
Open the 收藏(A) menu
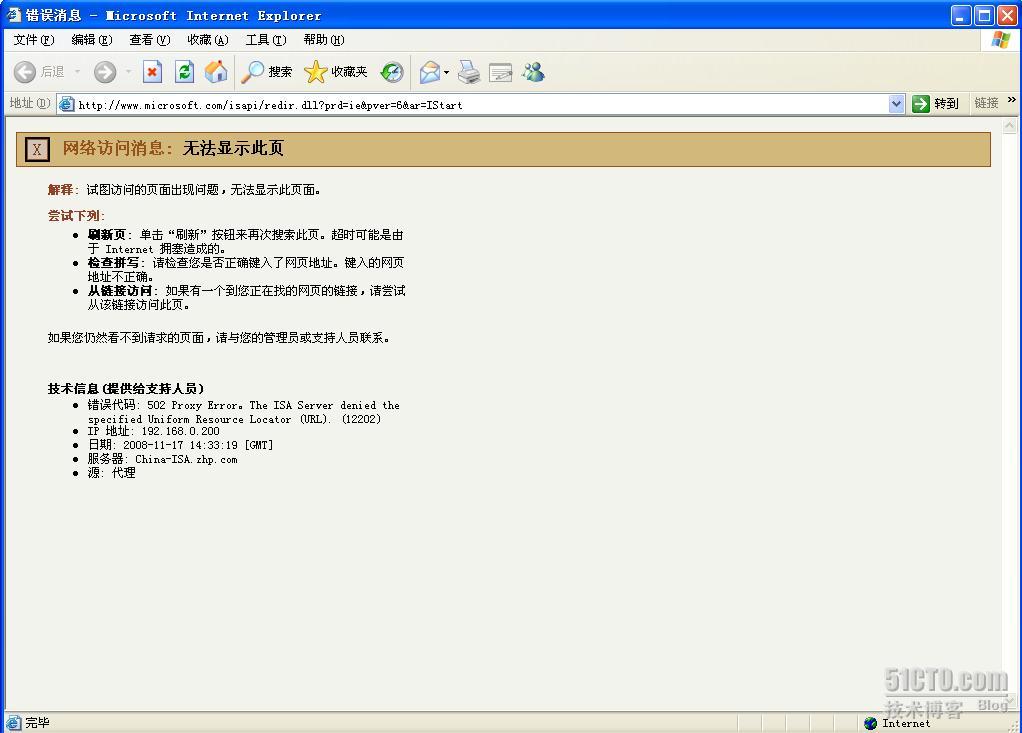[207, 40]
